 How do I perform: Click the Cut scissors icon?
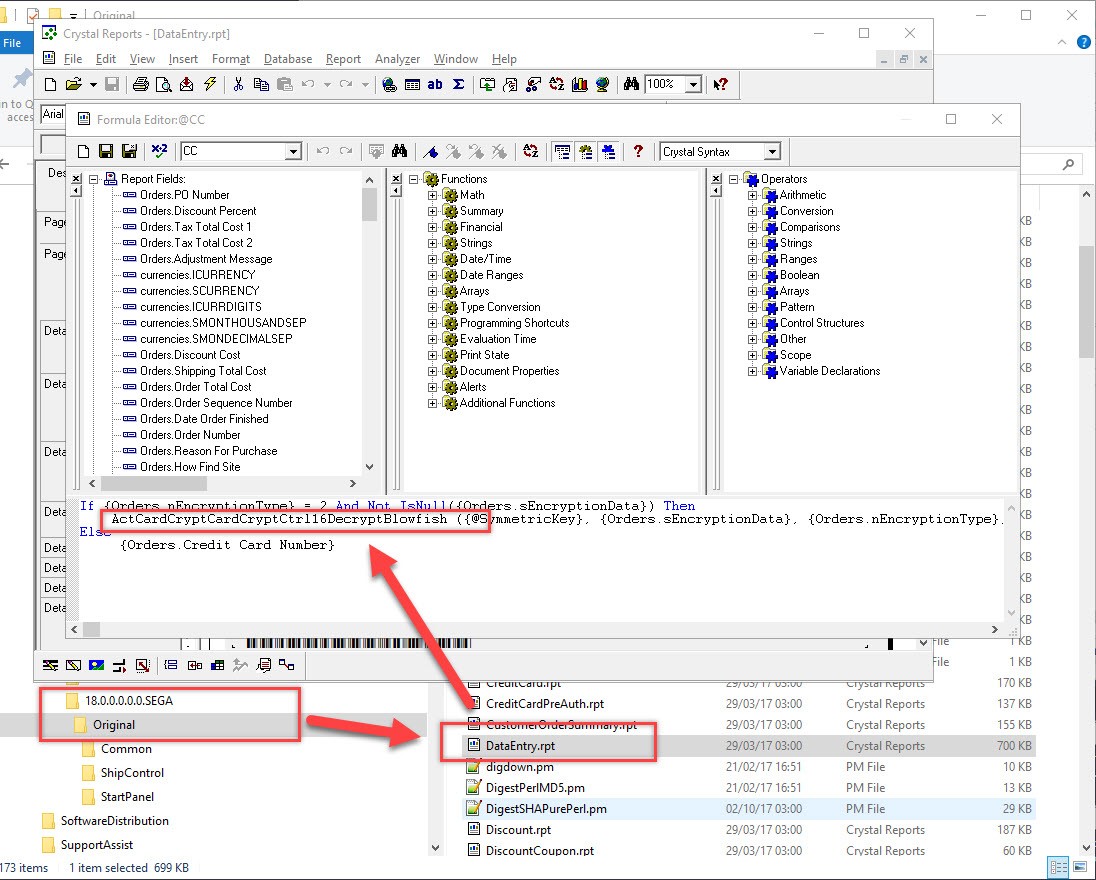pyautogui.click(x=239, y=85)
